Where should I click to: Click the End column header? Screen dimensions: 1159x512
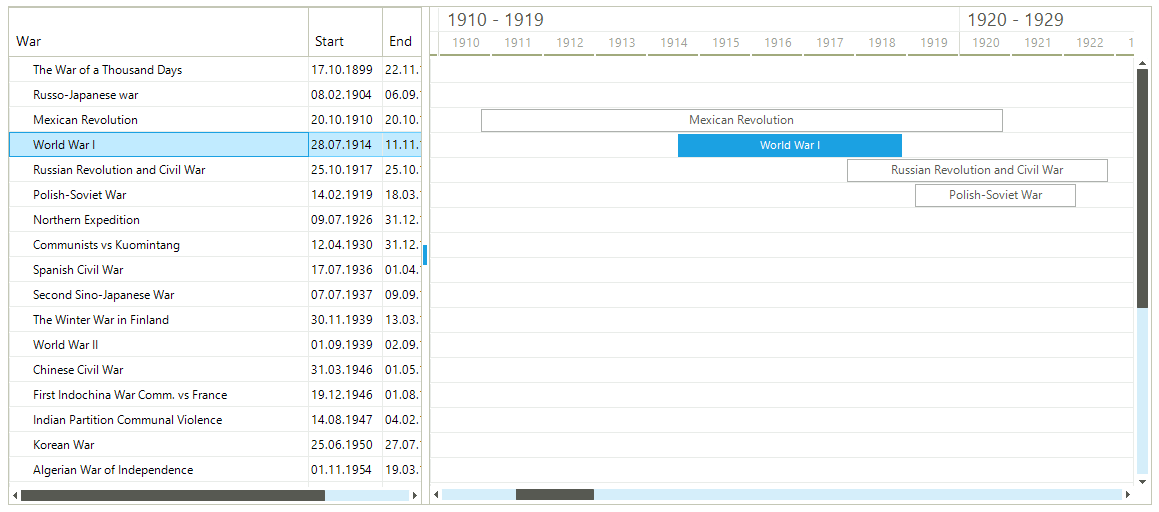click(x=401, y=41)
